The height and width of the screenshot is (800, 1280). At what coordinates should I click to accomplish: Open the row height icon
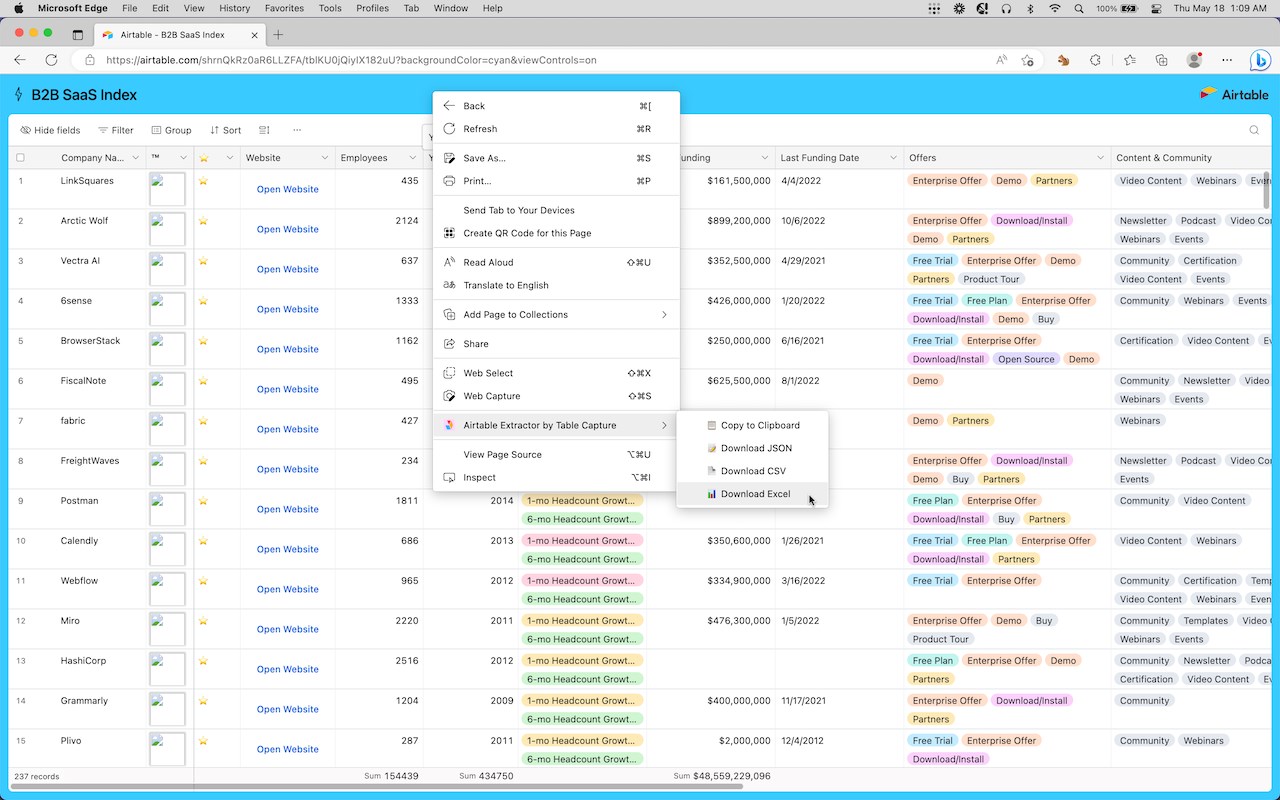265,130
